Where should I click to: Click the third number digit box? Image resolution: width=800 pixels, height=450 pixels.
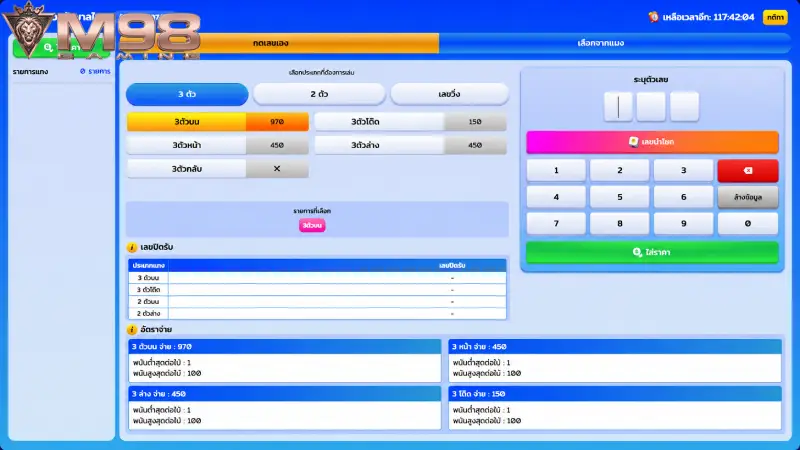tap(684, 107)
